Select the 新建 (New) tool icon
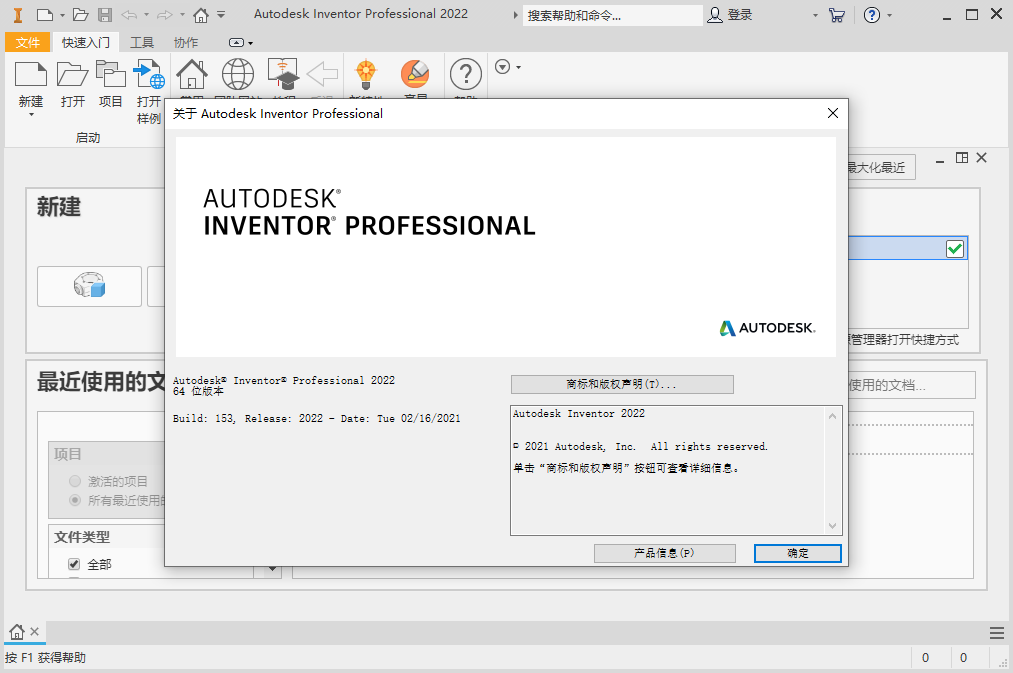 31,75
